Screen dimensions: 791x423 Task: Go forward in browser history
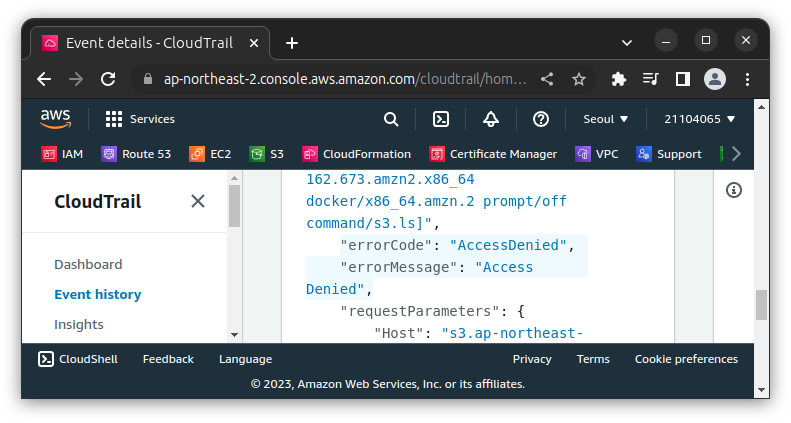(76, 79)
